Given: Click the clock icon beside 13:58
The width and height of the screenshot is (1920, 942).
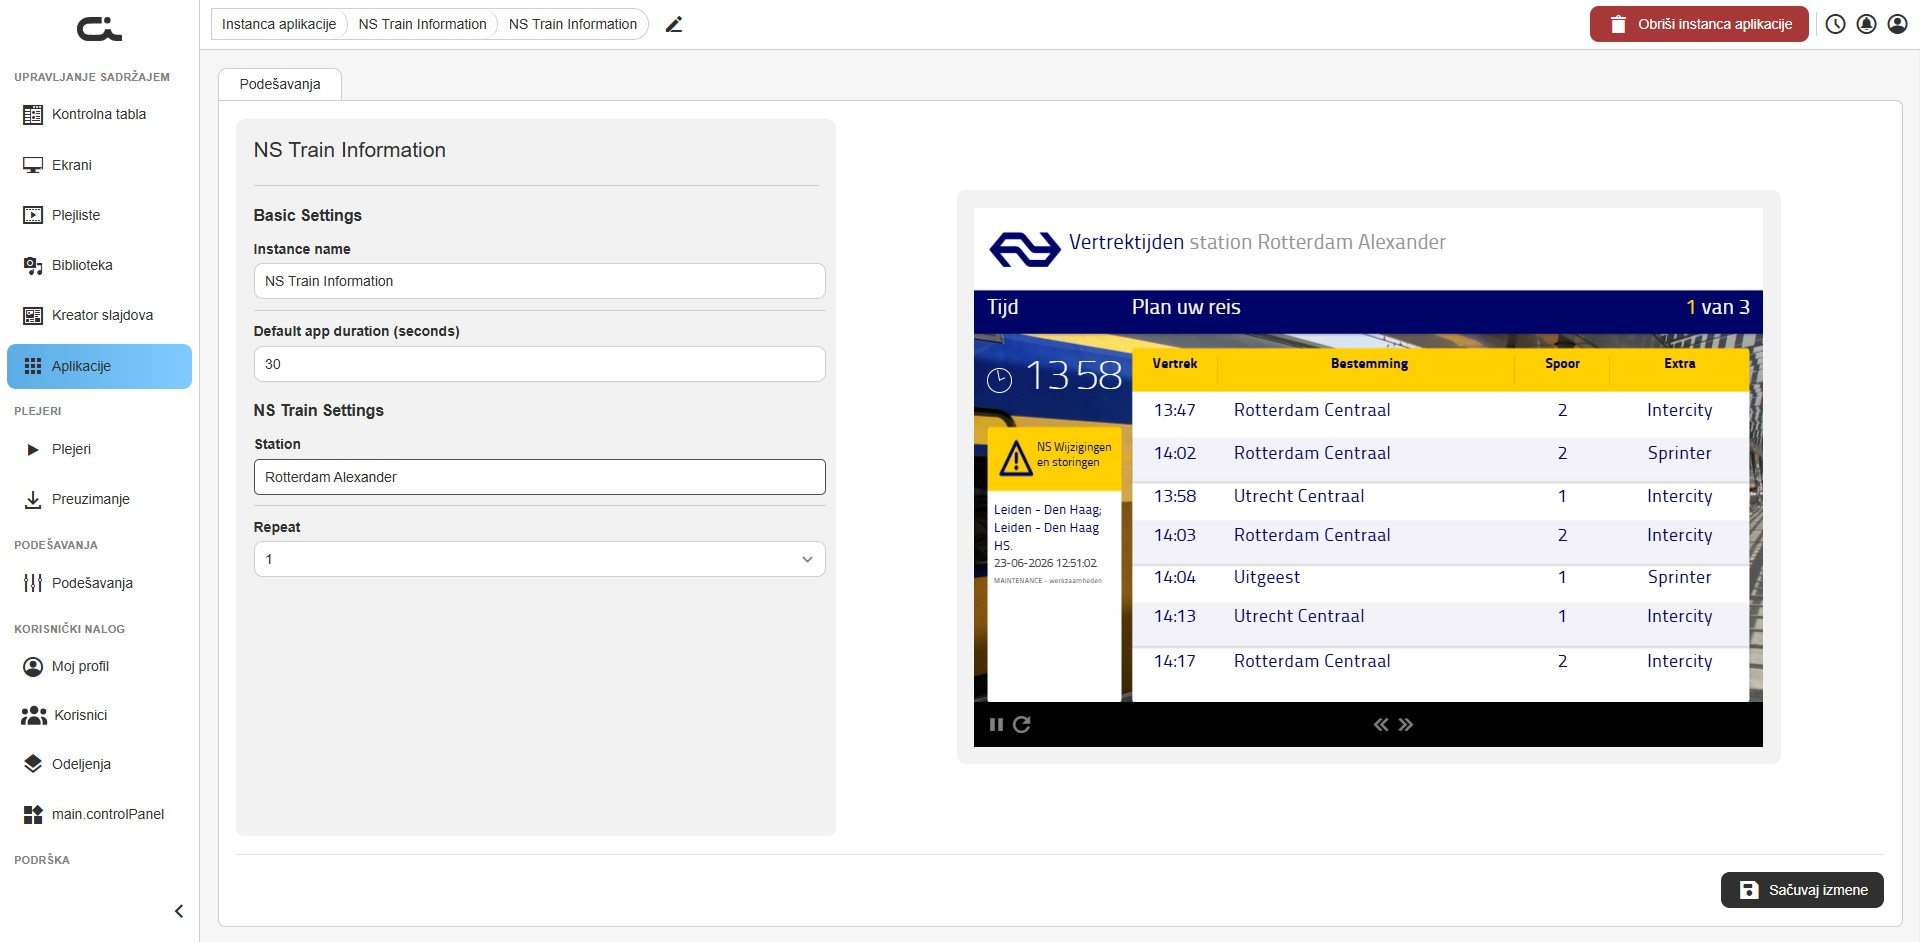Looking at the screenshot, I should coord(999,379).
